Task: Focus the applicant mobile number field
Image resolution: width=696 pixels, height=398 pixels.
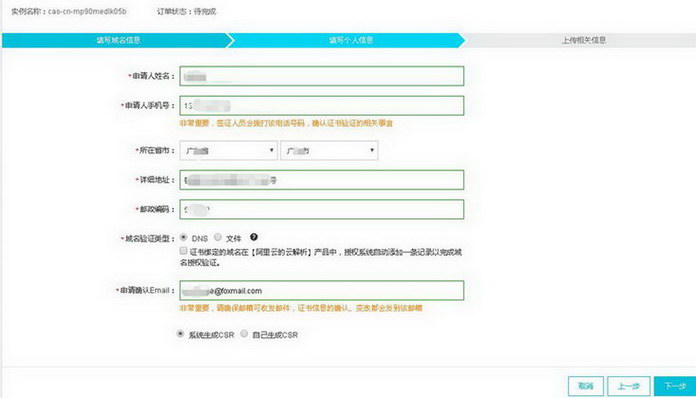Action: point(322,106)
